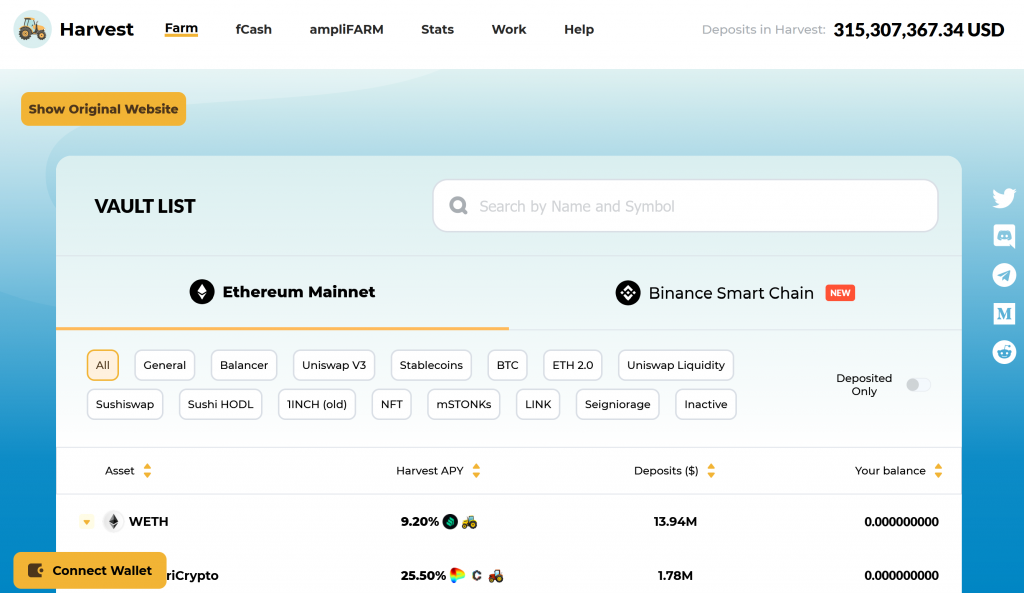Switch to the Ethereum Mainnet tab
The image size is (1024, 593).
(282, 292)
